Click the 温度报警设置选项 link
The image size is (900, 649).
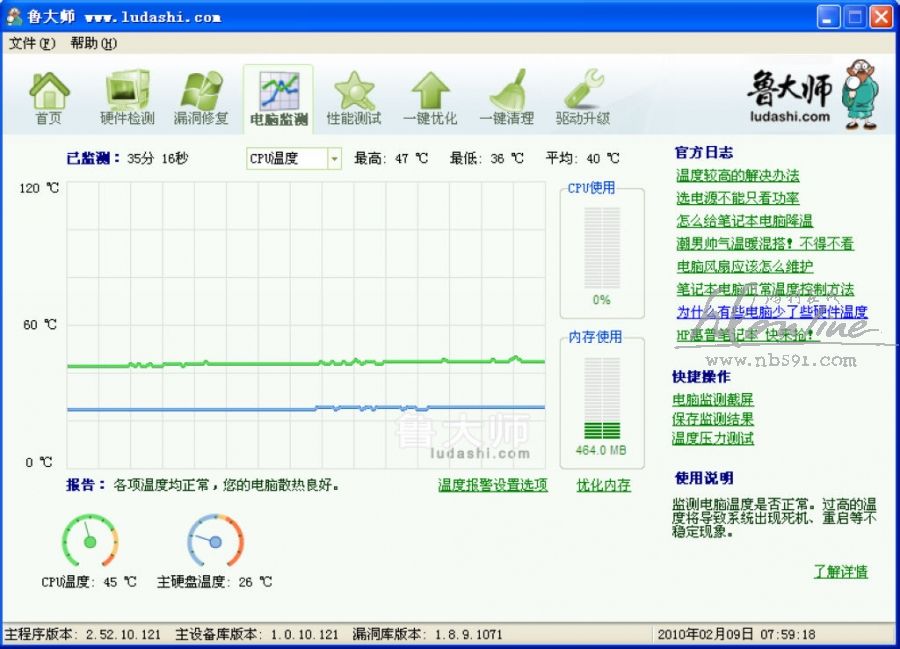pyautogui.click(x=492, y=485)
